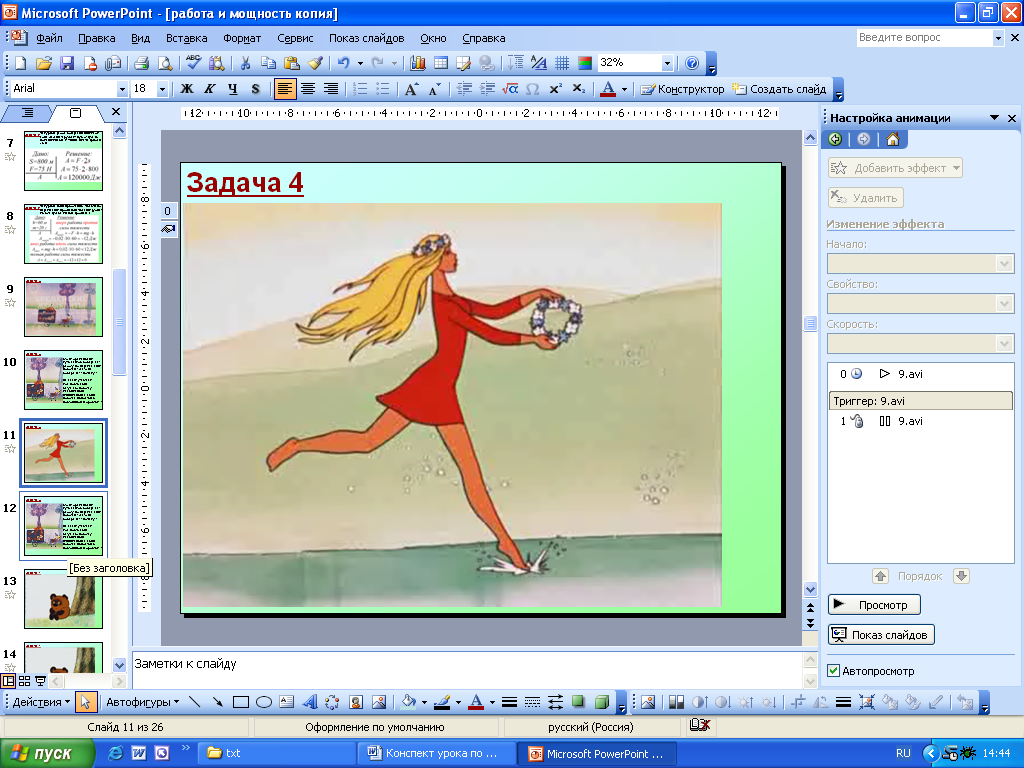Image resolution: width=1024 pixels, height=768 pixels.
Task: Open the Сервис menu
Action: (295, 38)
